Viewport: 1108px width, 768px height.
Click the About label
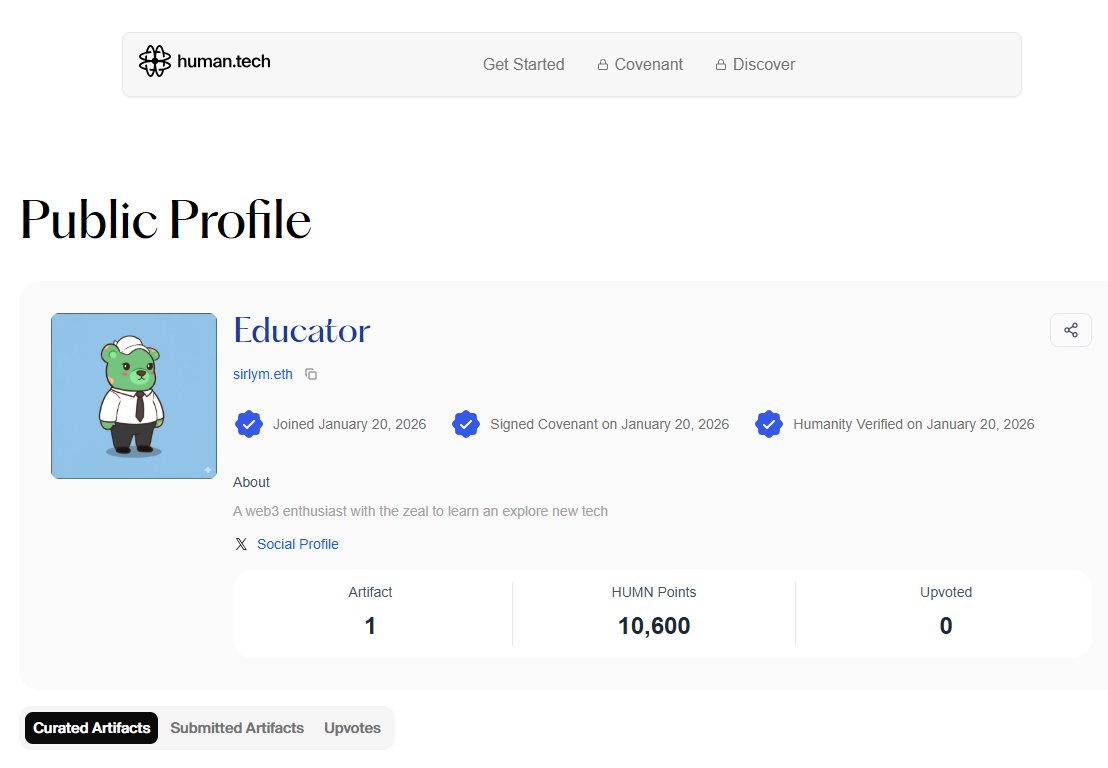(252, 482)
